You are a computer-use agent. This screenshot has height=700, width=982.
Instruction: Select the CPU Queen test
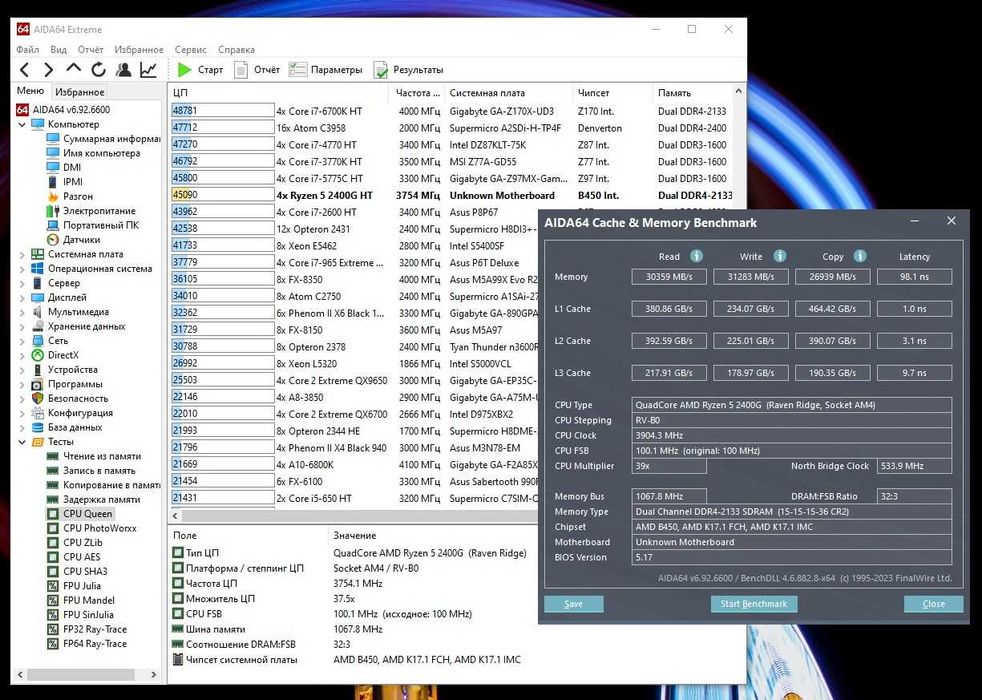pyautogui.click(x=80, y=513)
